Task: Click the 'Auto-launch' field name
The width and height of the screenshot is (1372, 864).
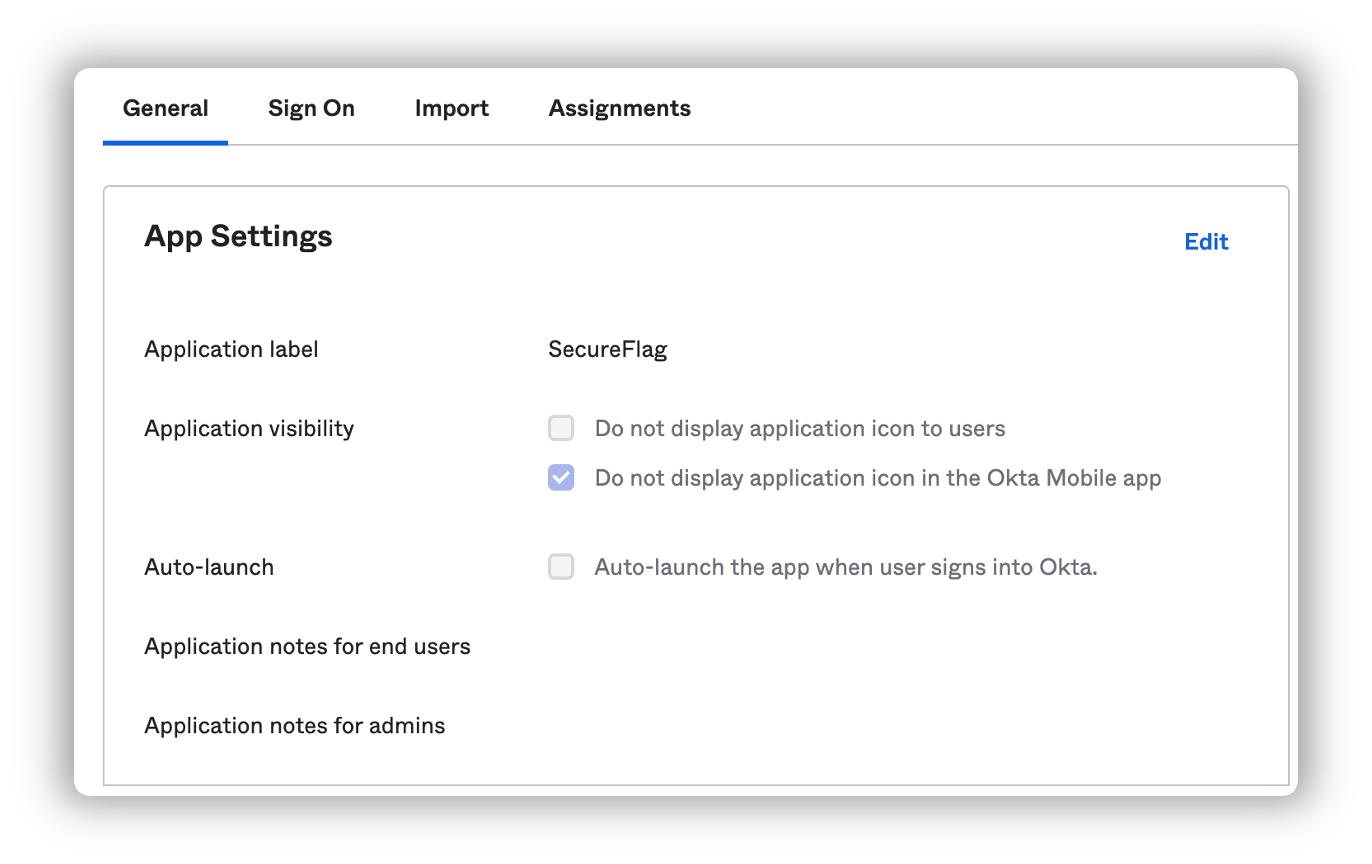Action: 209,567
